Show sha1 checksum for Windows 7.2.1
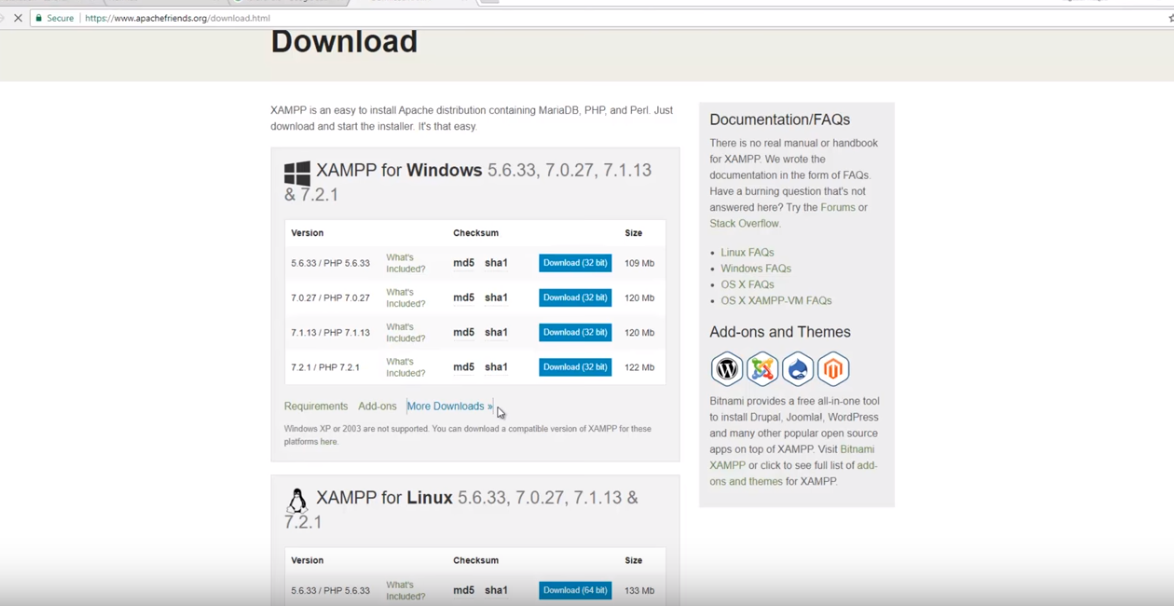 [x=496, y=367]
